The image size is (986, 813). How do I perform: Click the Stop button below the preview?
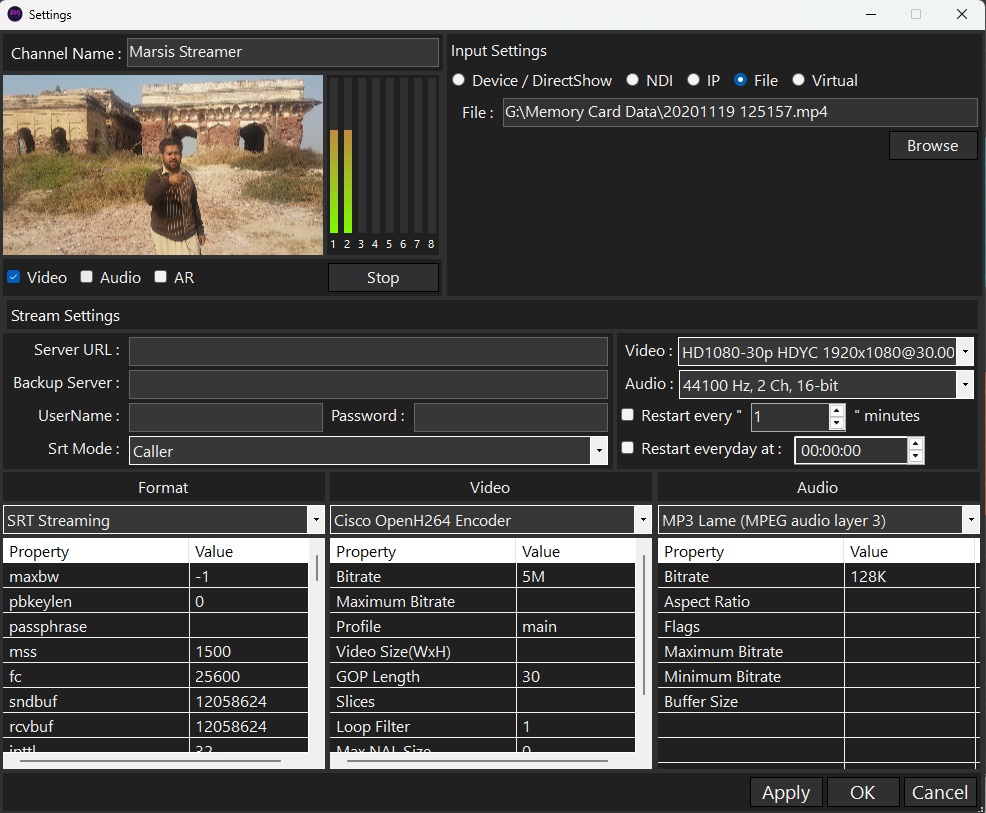pos(383,277)
